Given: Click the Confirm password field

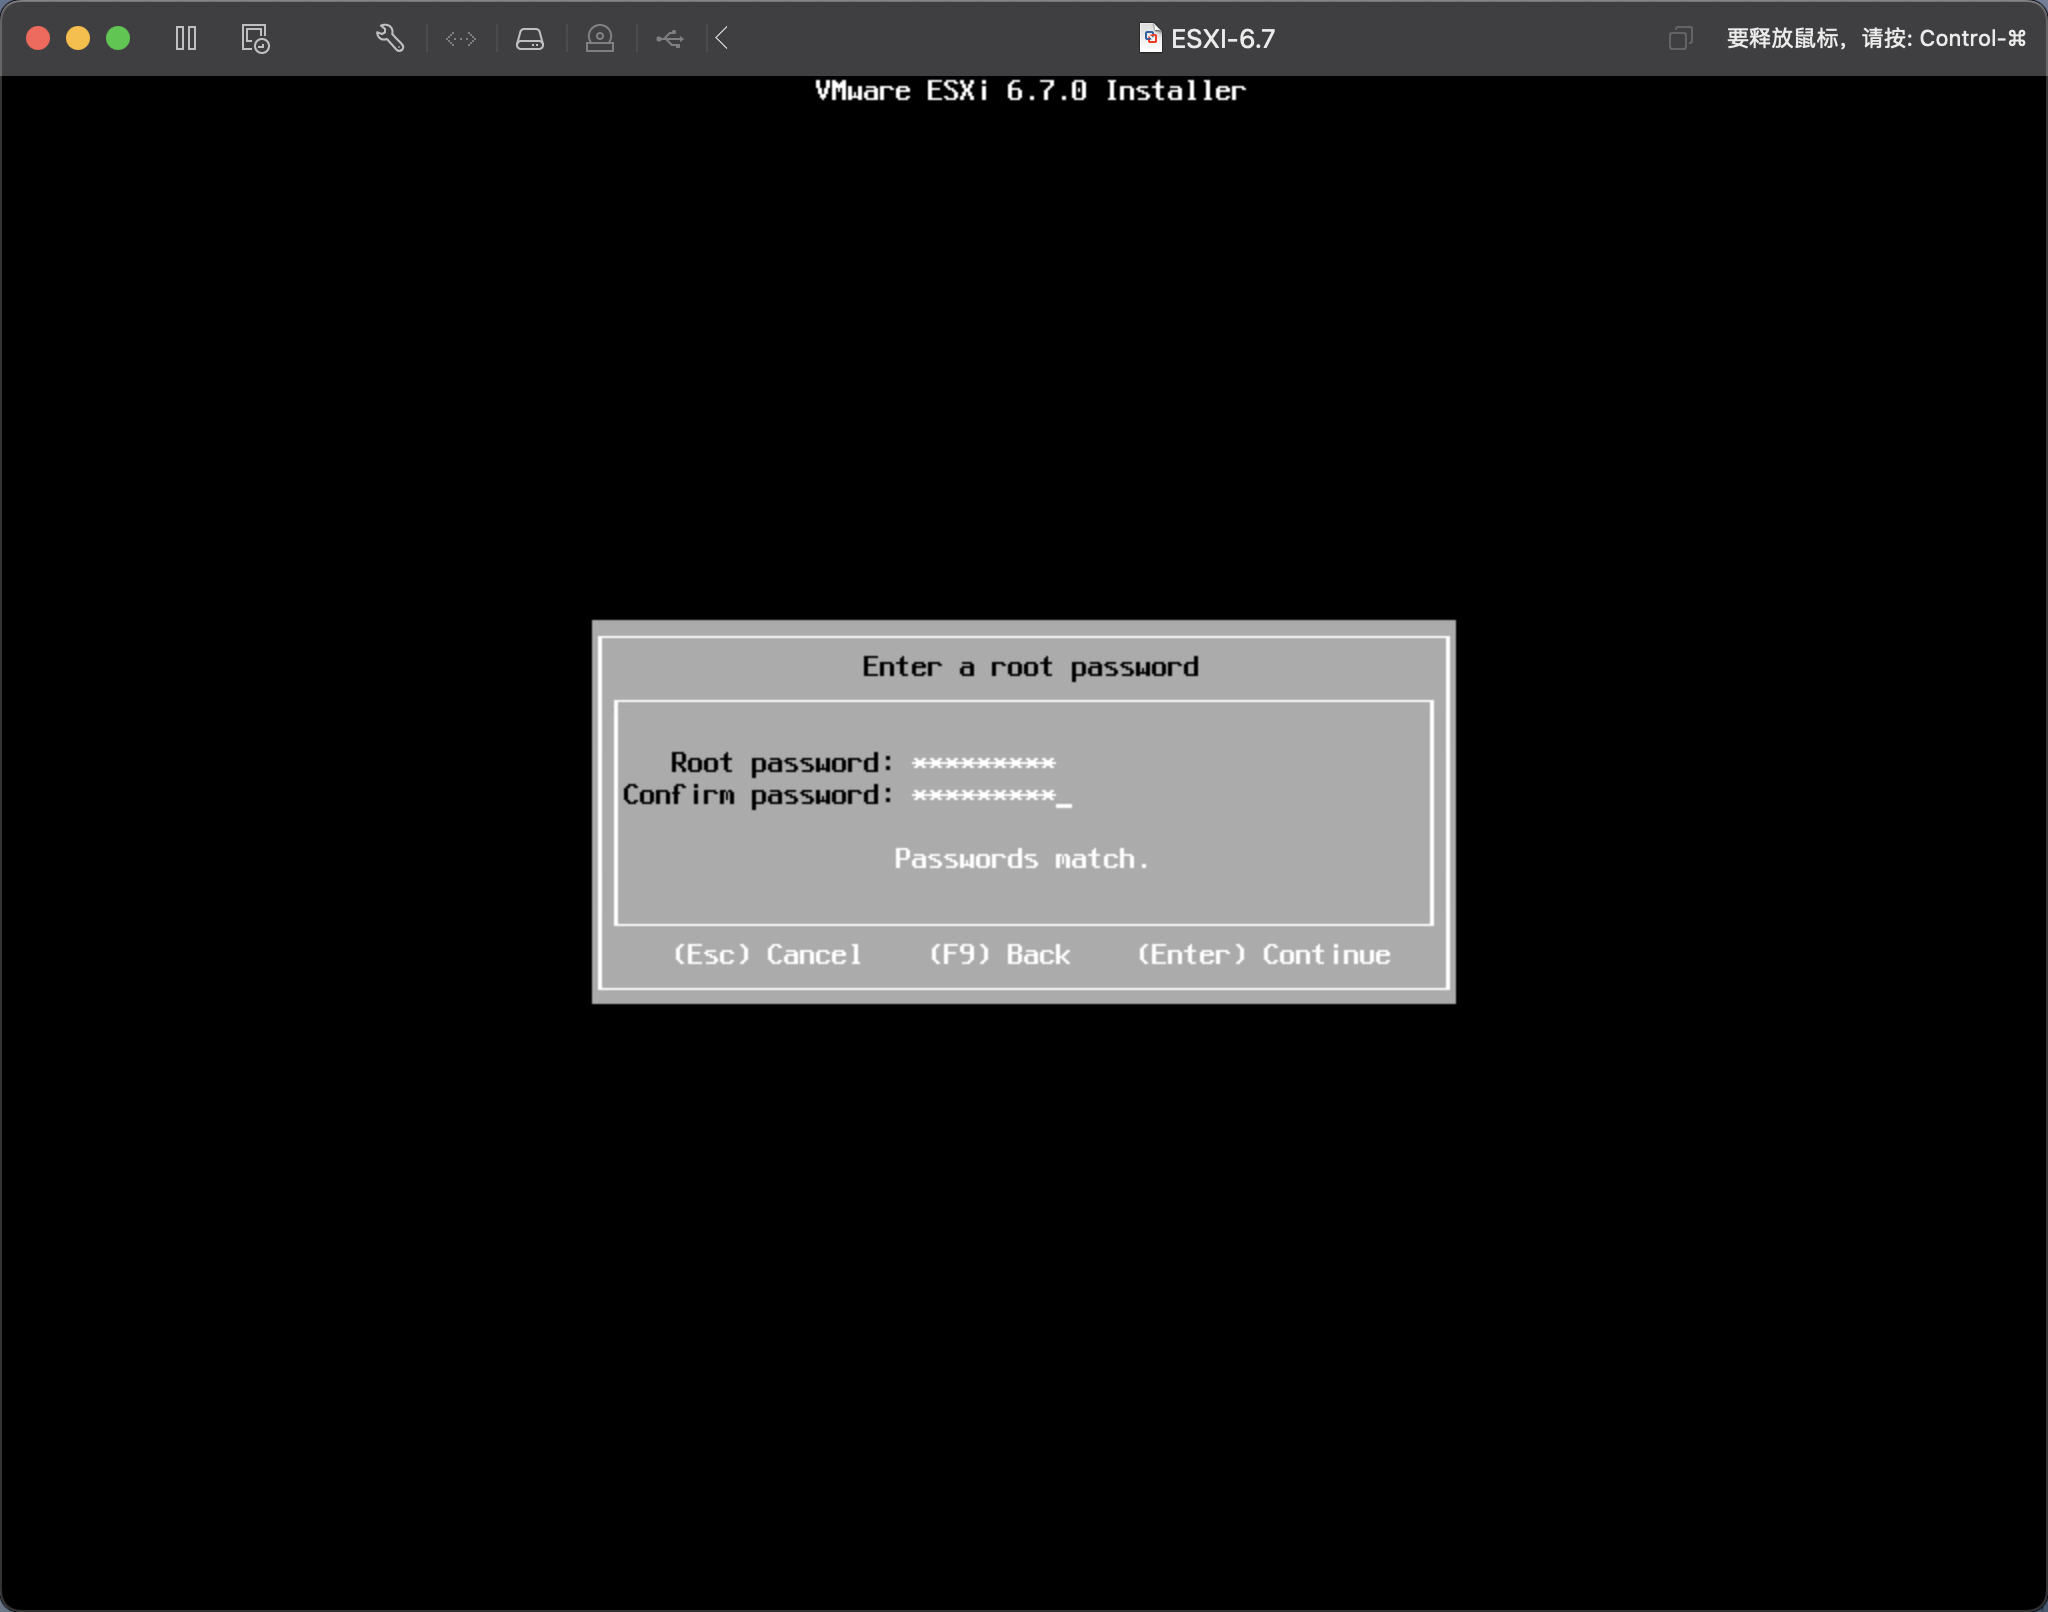Looking at the screenshot, I should click(x=983, y=796).
